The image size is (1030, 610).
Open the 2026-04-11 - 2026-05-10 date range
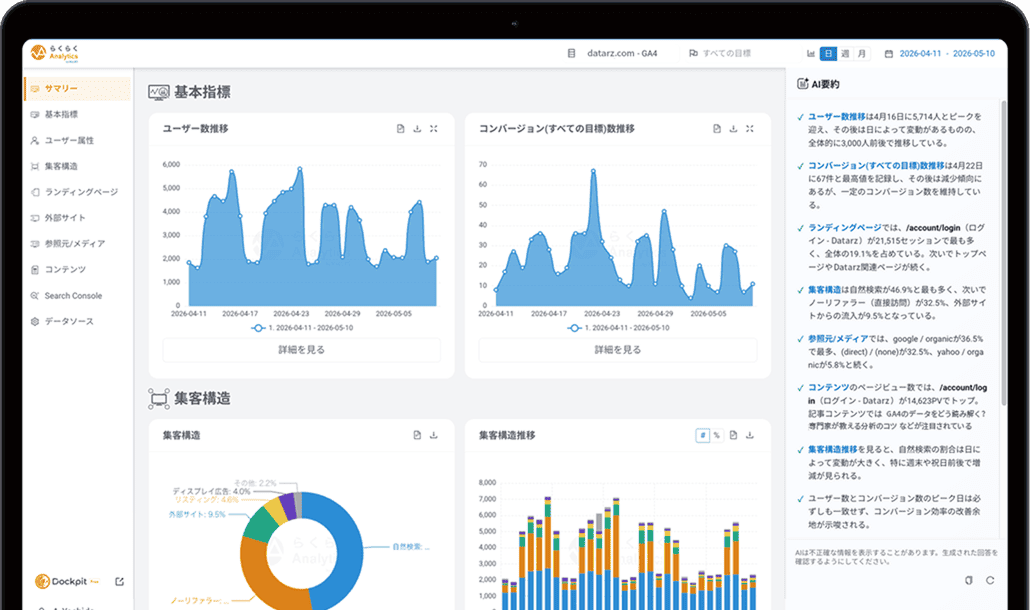[x=947, y=53]
